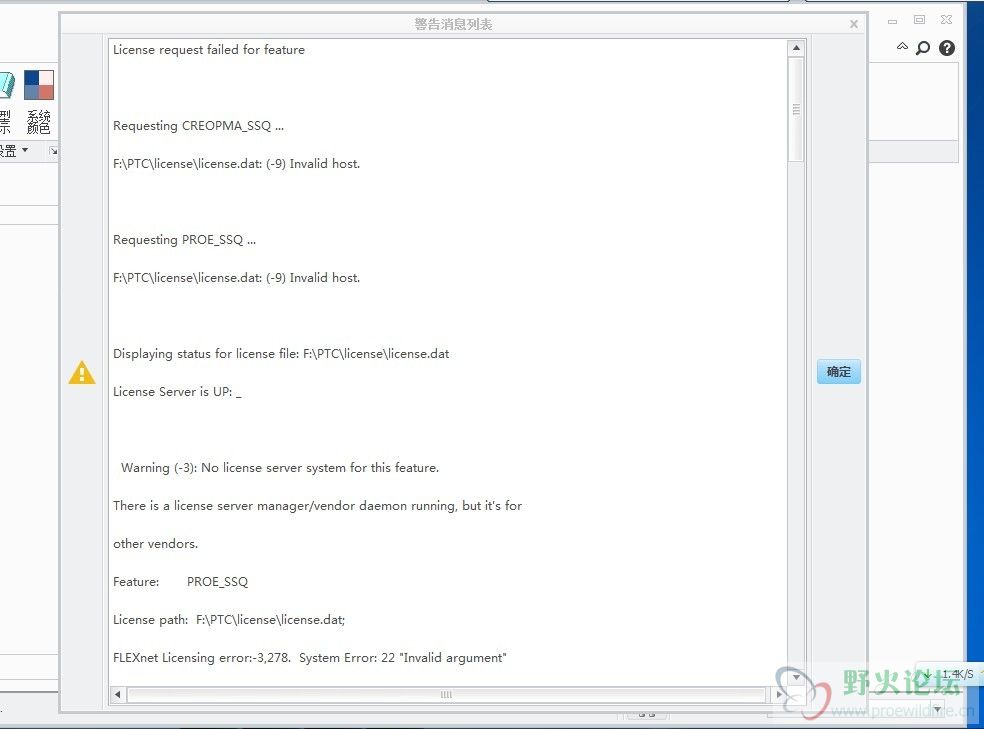The height and width of the screenshot is (729, 984).
Task: Close the main Creo window
Action: (946, 20)
